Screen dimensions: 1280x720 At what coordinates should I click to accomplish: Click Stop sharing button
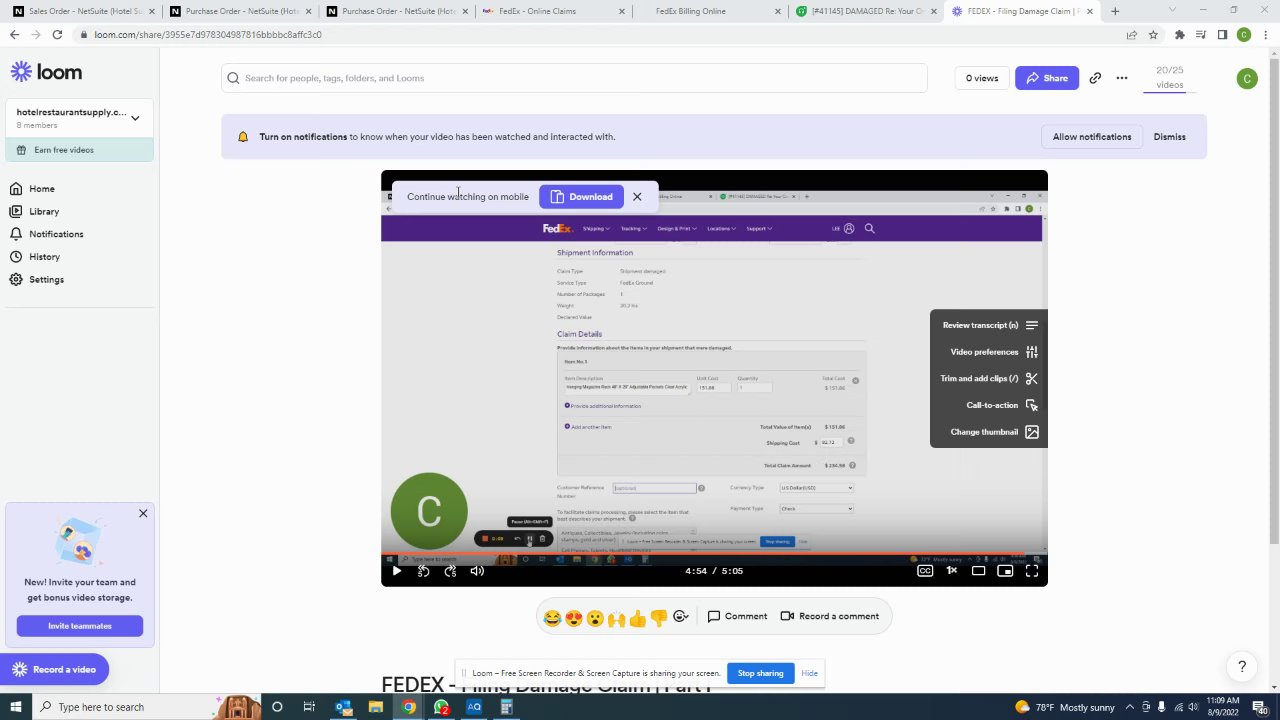pyautogui.click(x=760, y=673)
